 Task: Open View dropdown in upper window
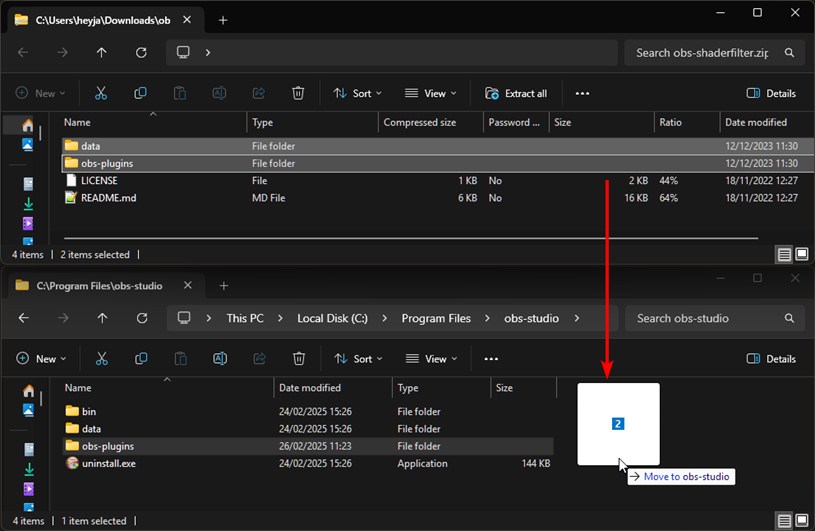(x=431, y=94)
